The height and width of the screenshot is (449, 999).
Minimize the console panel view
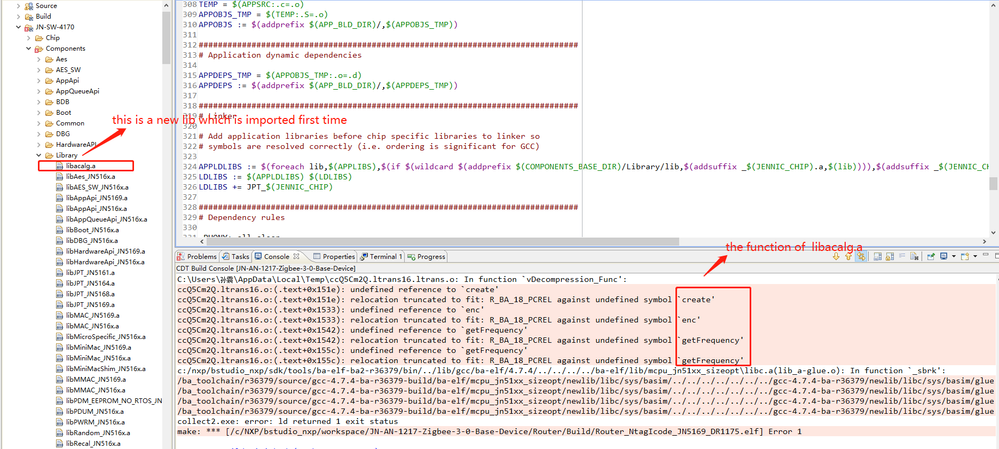coord(986,255)
